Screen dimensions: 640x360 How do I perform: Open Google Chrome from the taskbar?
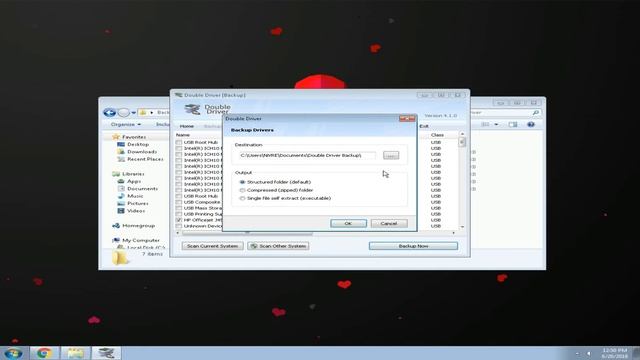coord(44,353)
